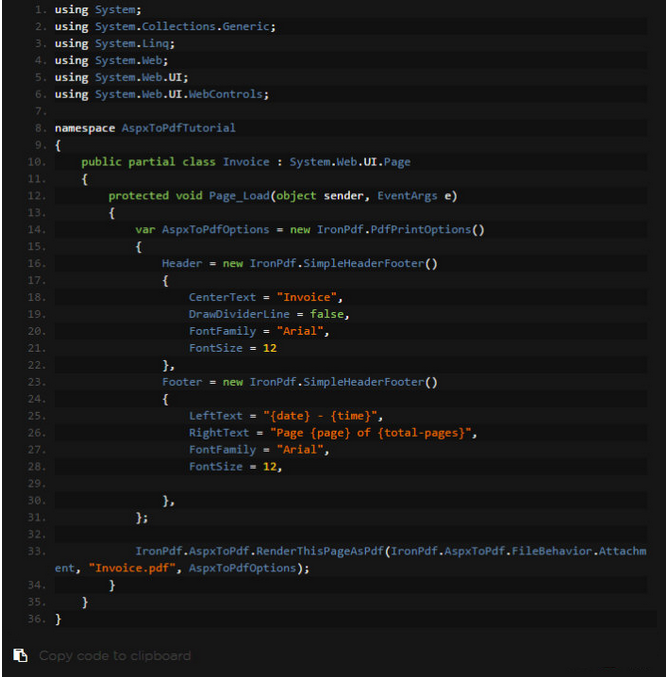Click line number 1 in the gutter

[x=39, y=10]
